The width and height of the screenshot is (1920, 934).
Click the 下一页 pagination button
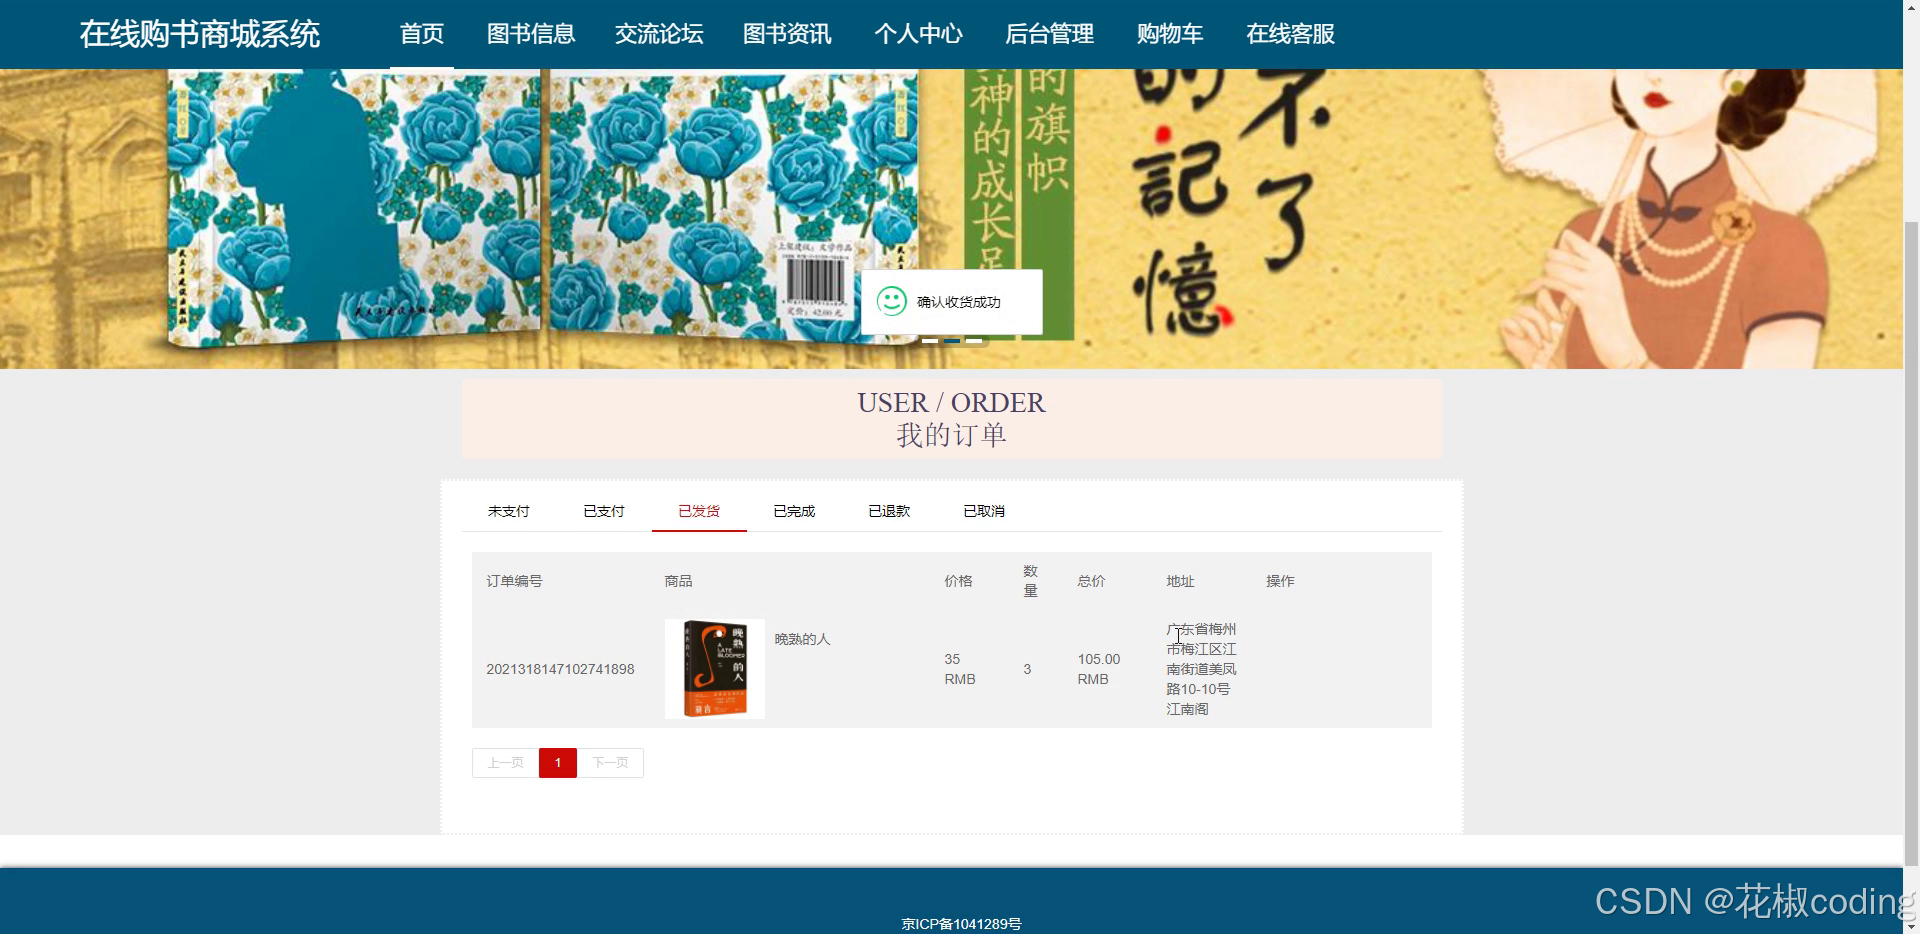(610, 763)
